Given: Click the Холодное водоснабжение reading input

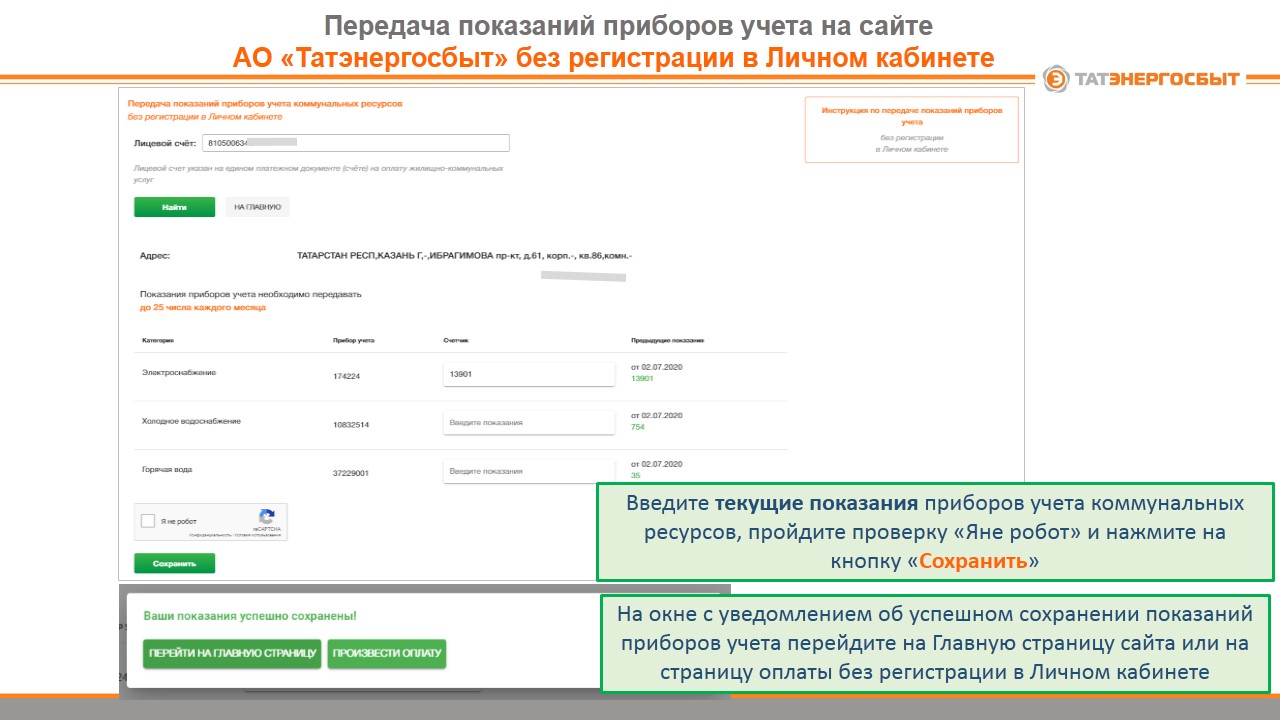Looking at the screenshot, I should tap(528, 423).
